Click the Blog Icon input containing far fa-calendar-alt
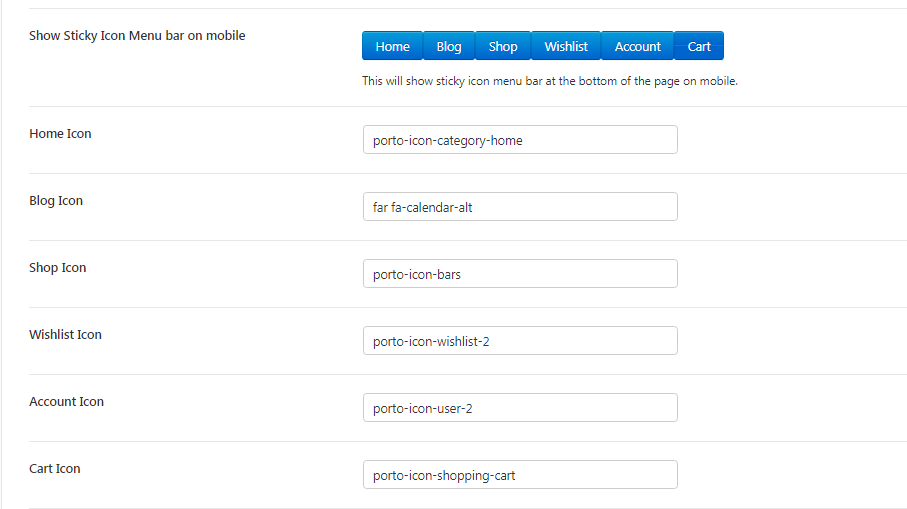Image resolution: width=907 pixels, height=509 pixels. tap(520, 207)
